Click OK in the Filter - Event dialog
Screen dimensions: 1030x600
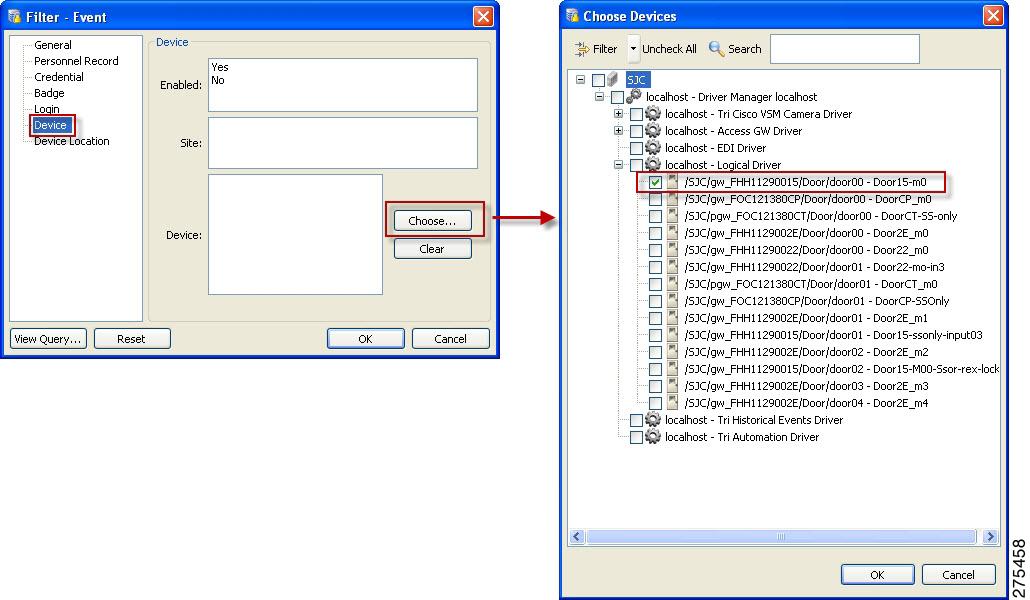[x=366, y=339]
